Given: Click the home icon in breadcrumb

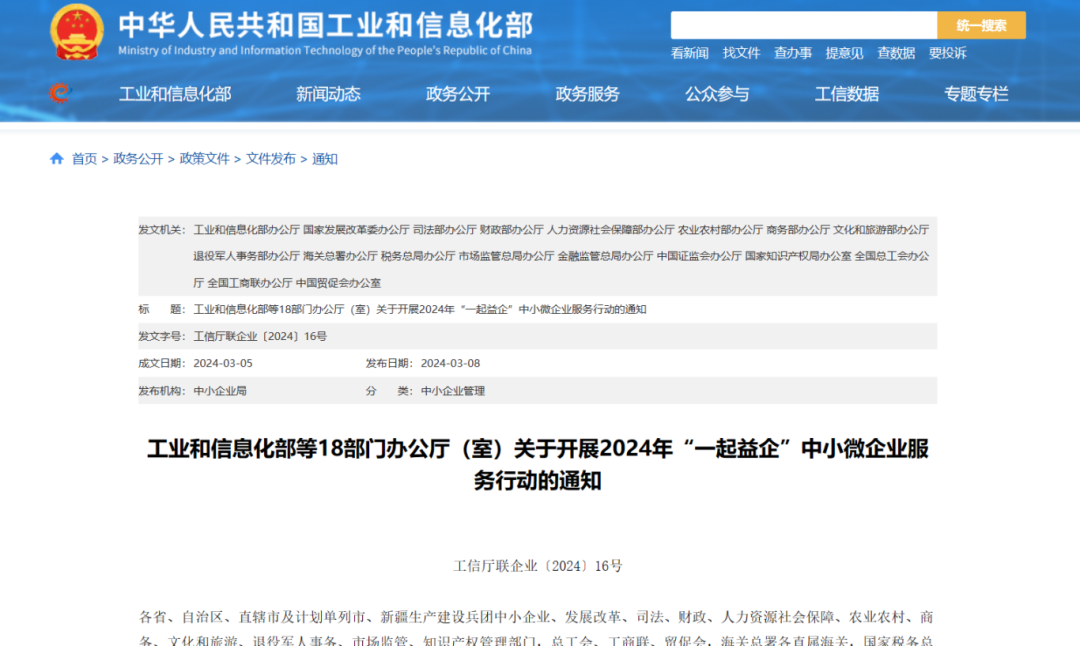Looking at the screenshot, I should (x=57, y=159).
